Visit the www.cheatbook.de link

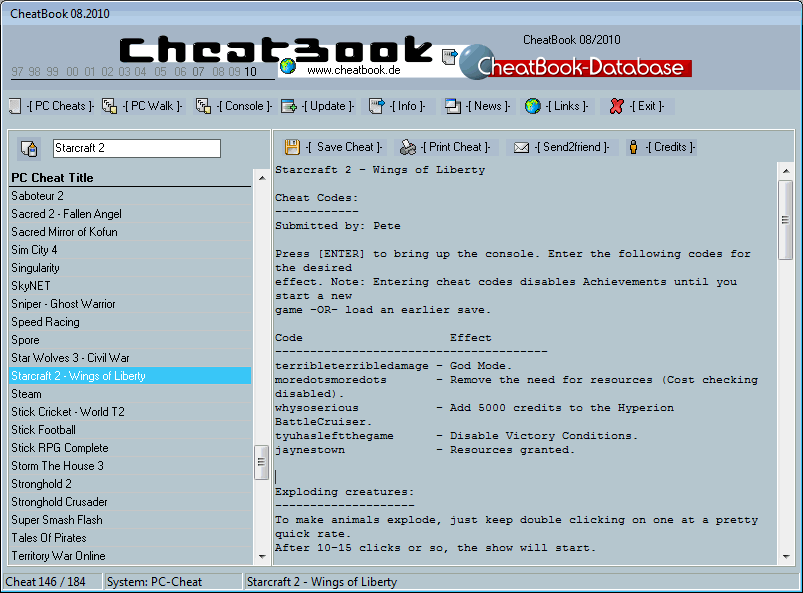(353, 70)
